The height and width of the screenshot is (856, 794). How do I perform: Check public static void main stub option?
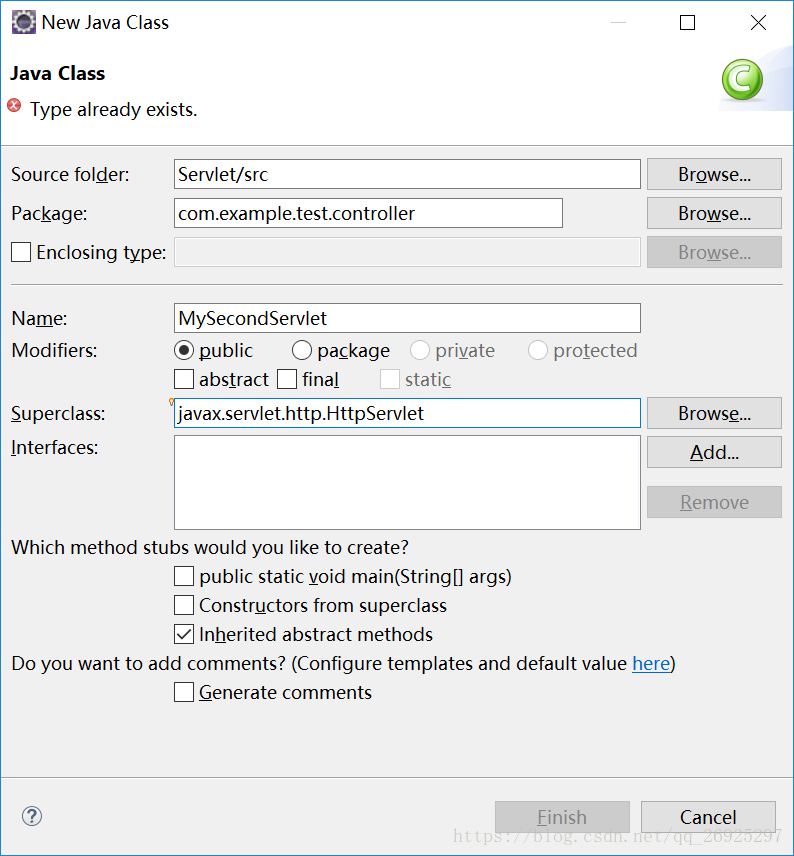pyautogui.click(x=184, y=576)
